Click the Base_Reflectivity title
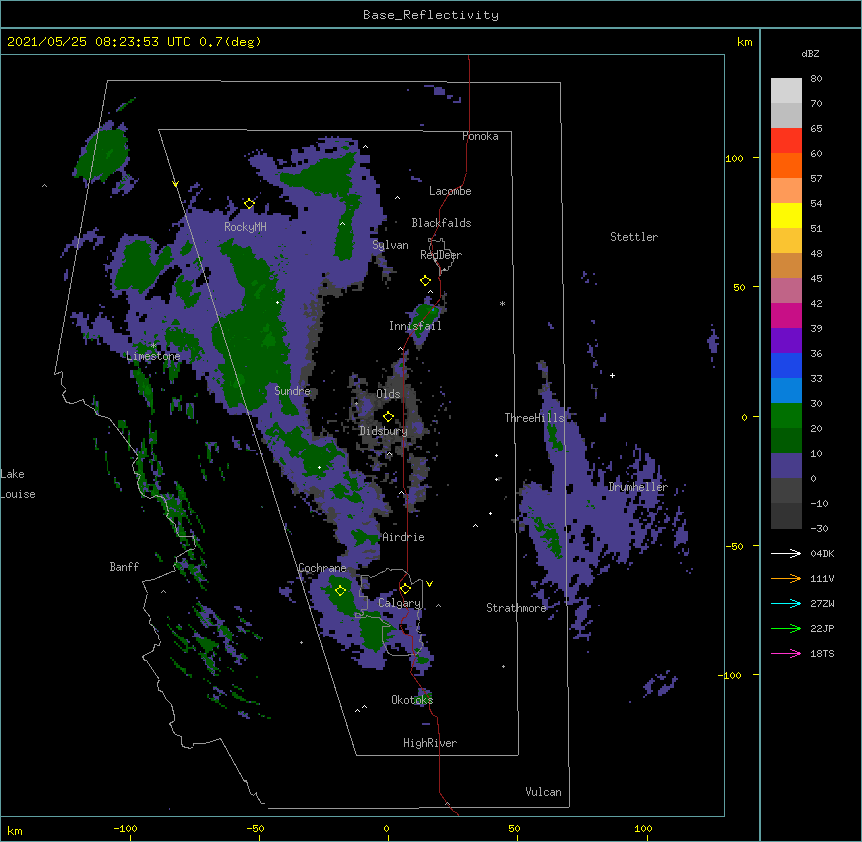862x842 pixels. [x=431, y=15]
